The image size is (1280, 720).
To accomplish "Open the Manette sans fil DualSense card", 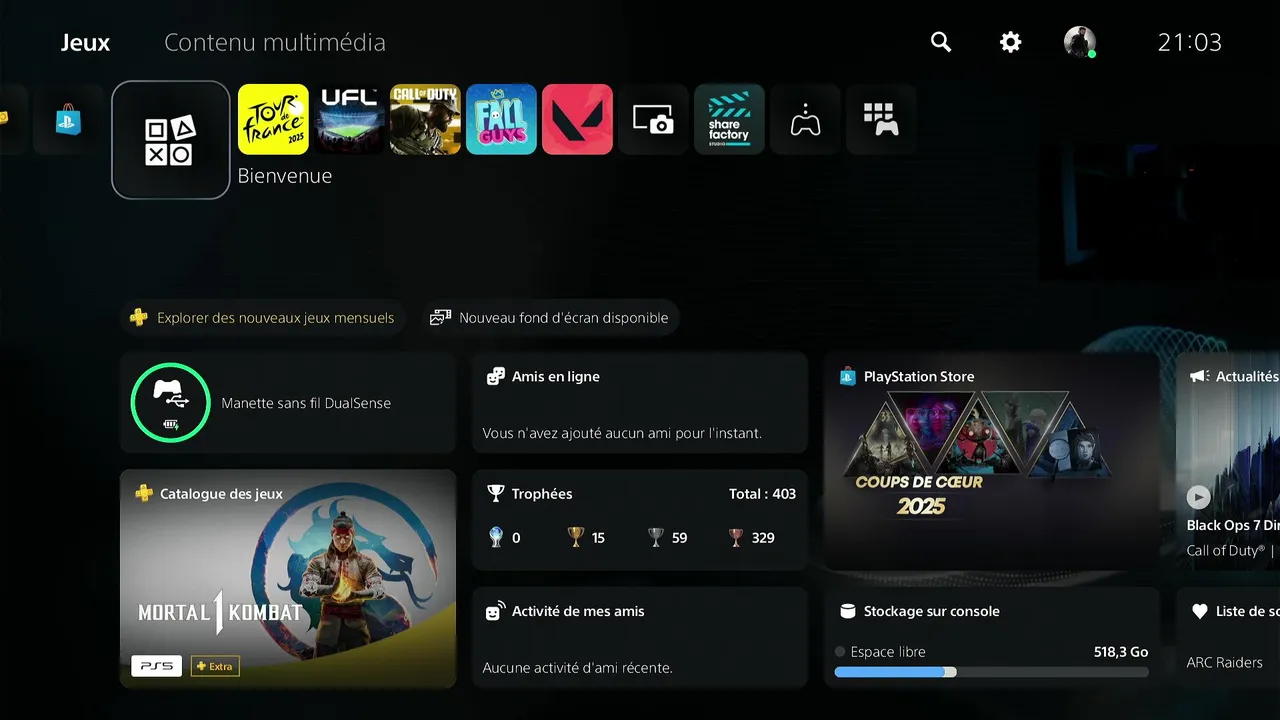I will [288, 403].
